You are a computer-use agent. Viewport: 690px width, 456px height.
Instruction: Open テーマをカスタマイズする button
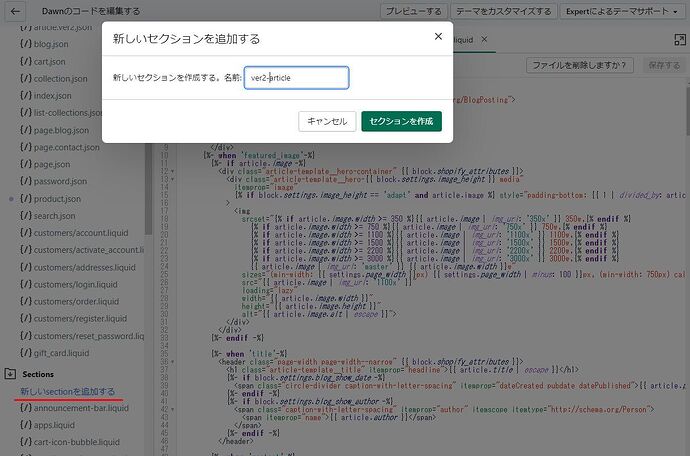click(503, 11)
